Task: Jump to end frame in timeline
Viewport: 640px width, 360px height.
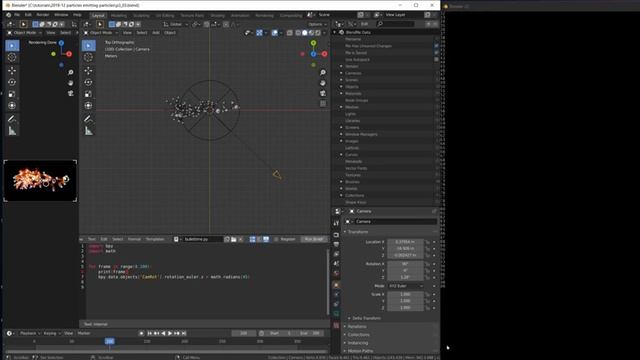Action: click(x=184, y=333)
